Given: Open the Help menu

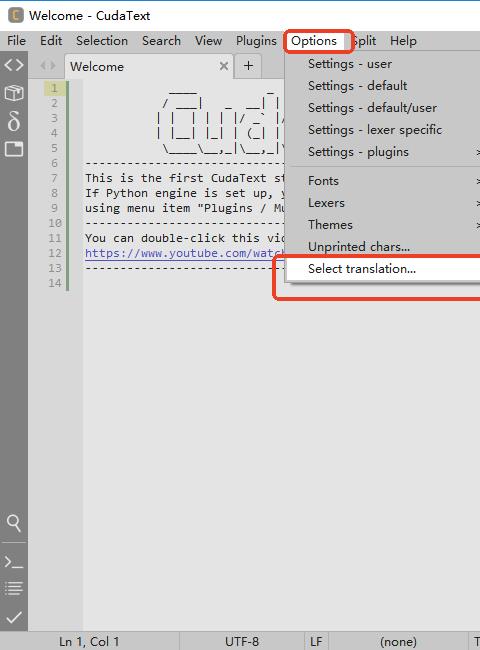Looking at the screenshot, I should (x=403, y=41).
